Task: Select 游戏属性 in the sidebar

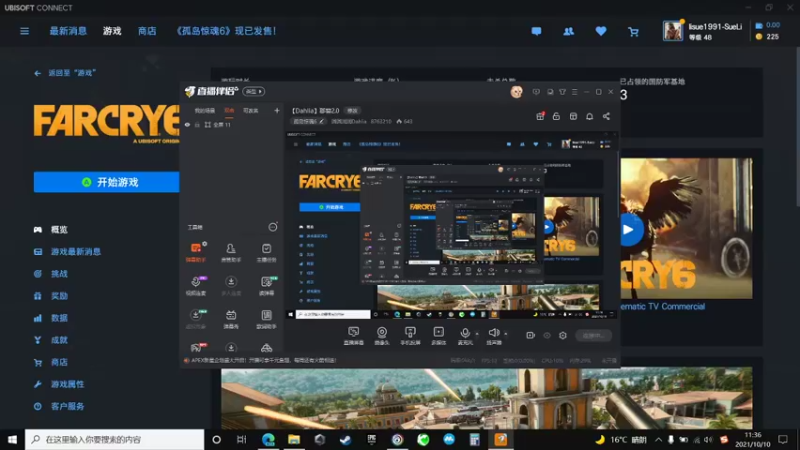Action: [x=59, y=384]
